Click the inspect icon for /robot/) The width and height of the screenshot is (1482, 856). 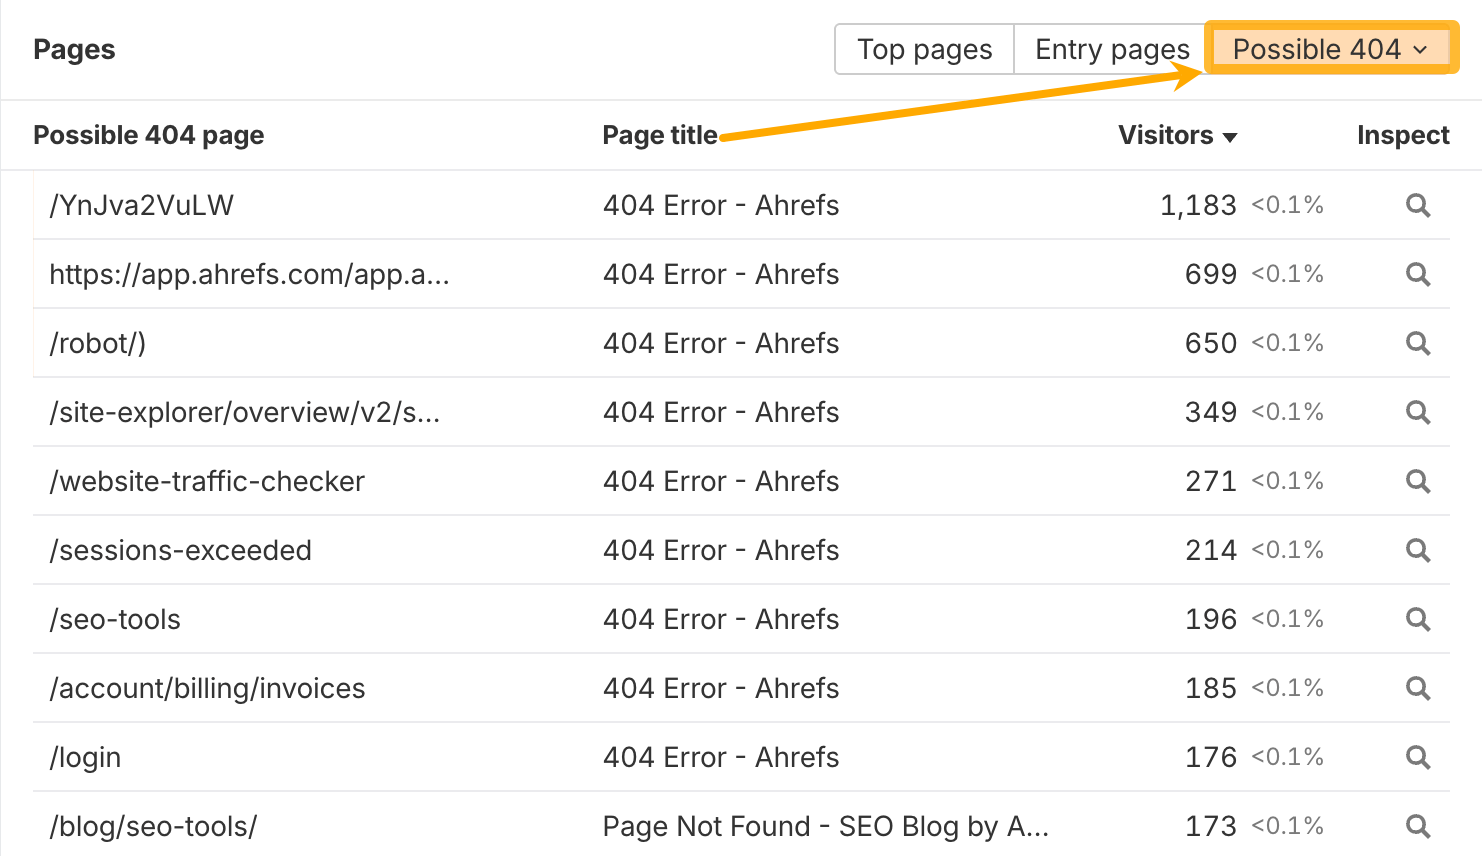click(1417, 343)
